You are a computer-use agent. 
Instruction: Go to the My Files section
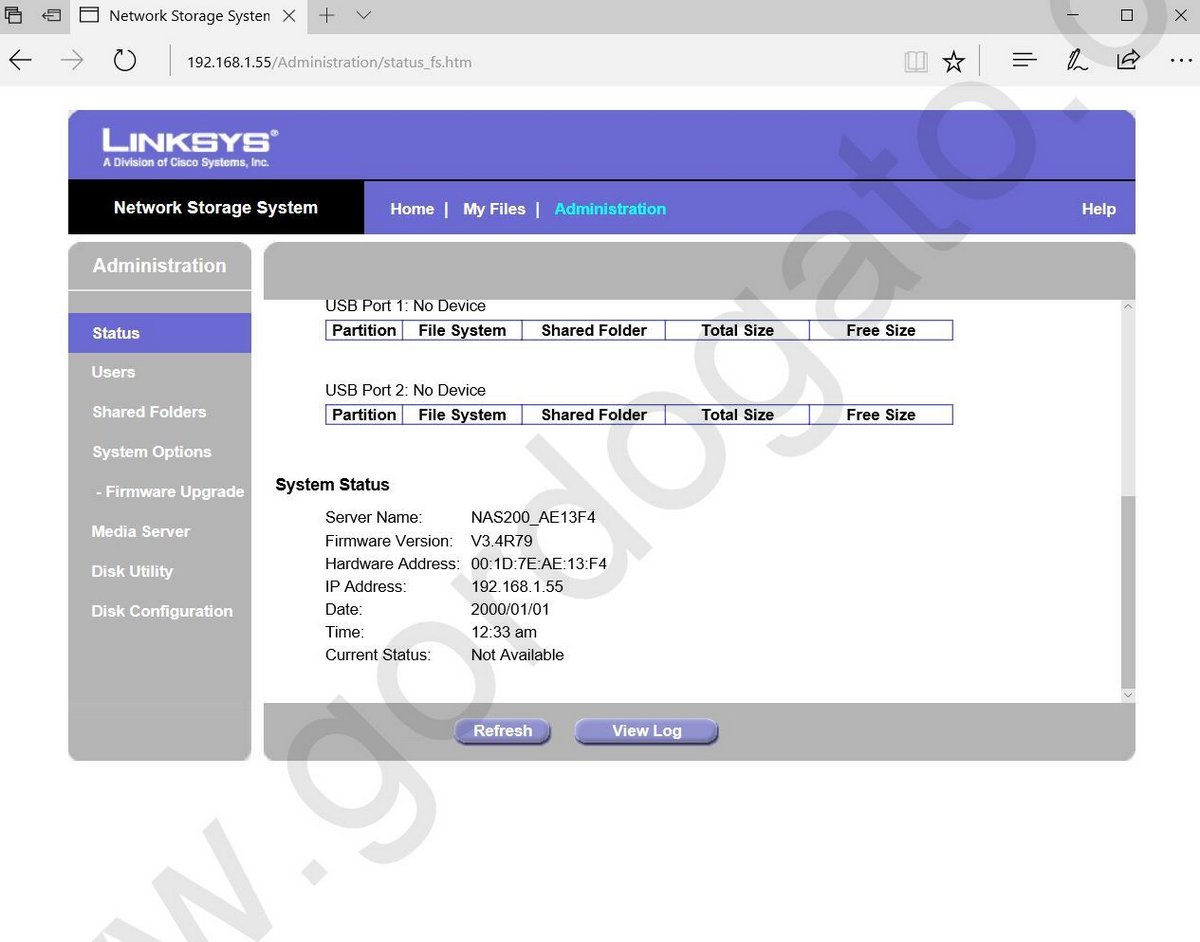click(494, 209)
